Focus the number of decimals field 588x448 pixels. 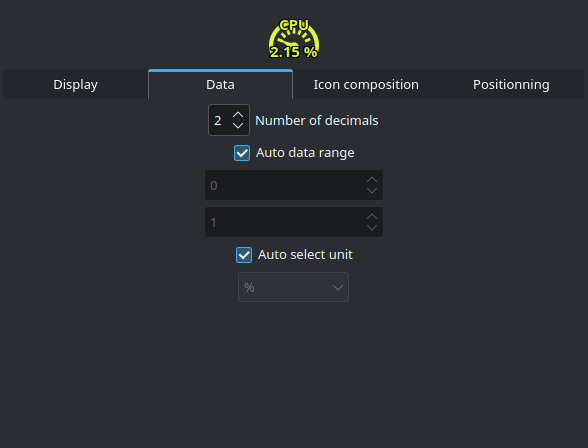220,120
